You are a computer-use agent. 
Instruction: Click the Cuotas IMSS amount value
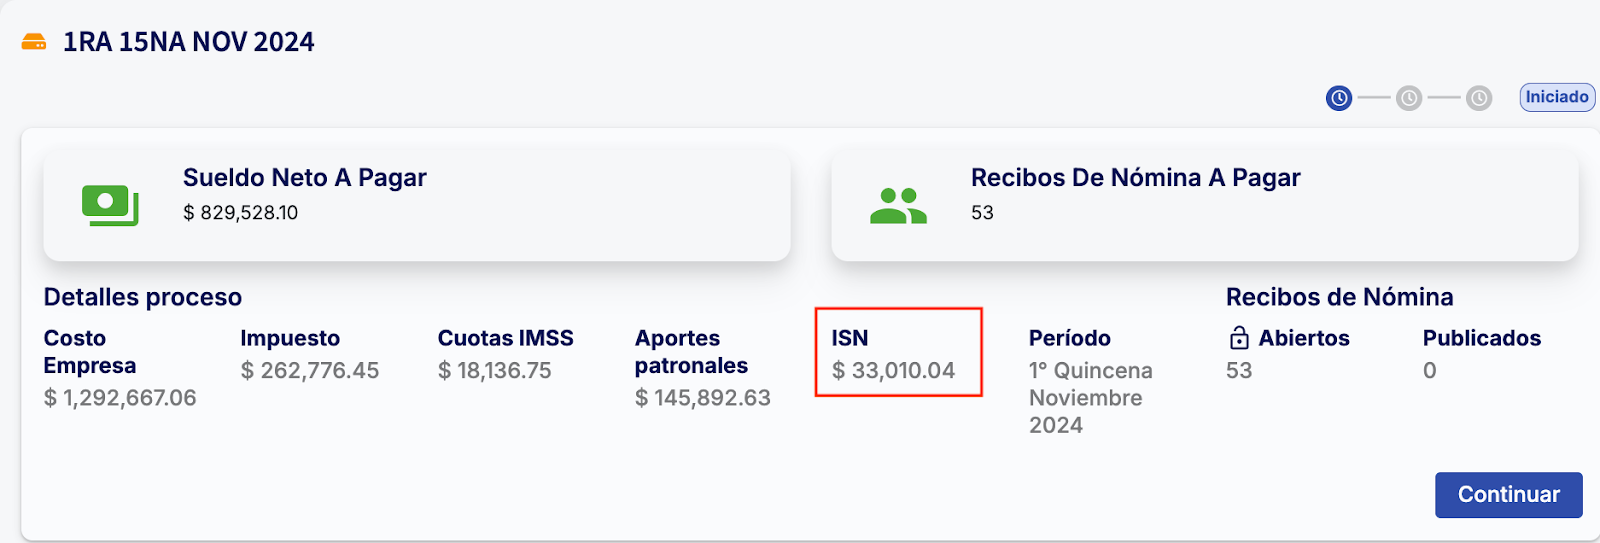click(495, 371)
